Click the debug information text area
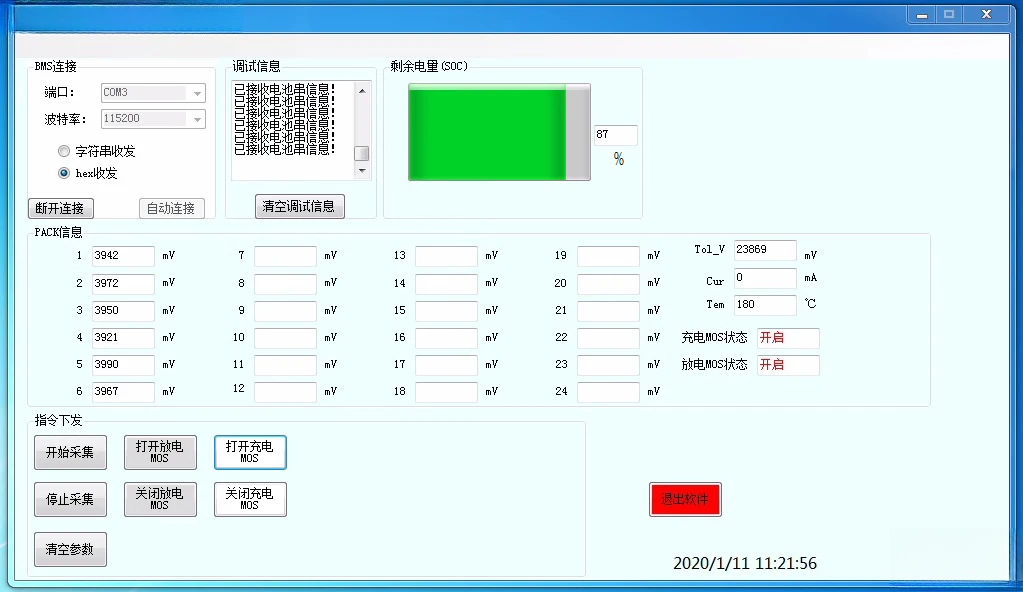The width and height of the screenshot is (1023, 592). pos(292,131)
